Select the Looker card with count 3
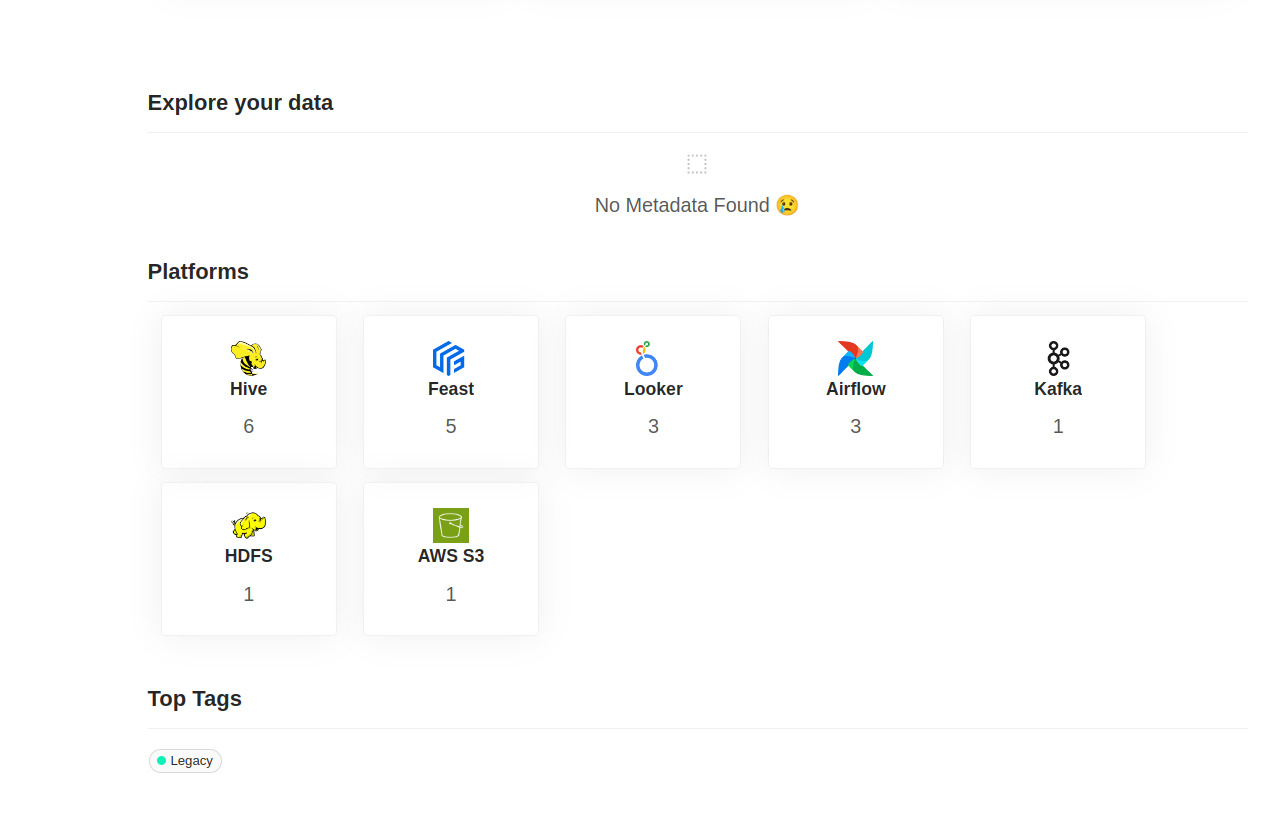The width and height of the screenshot is (1275, 815). point(652,391)
